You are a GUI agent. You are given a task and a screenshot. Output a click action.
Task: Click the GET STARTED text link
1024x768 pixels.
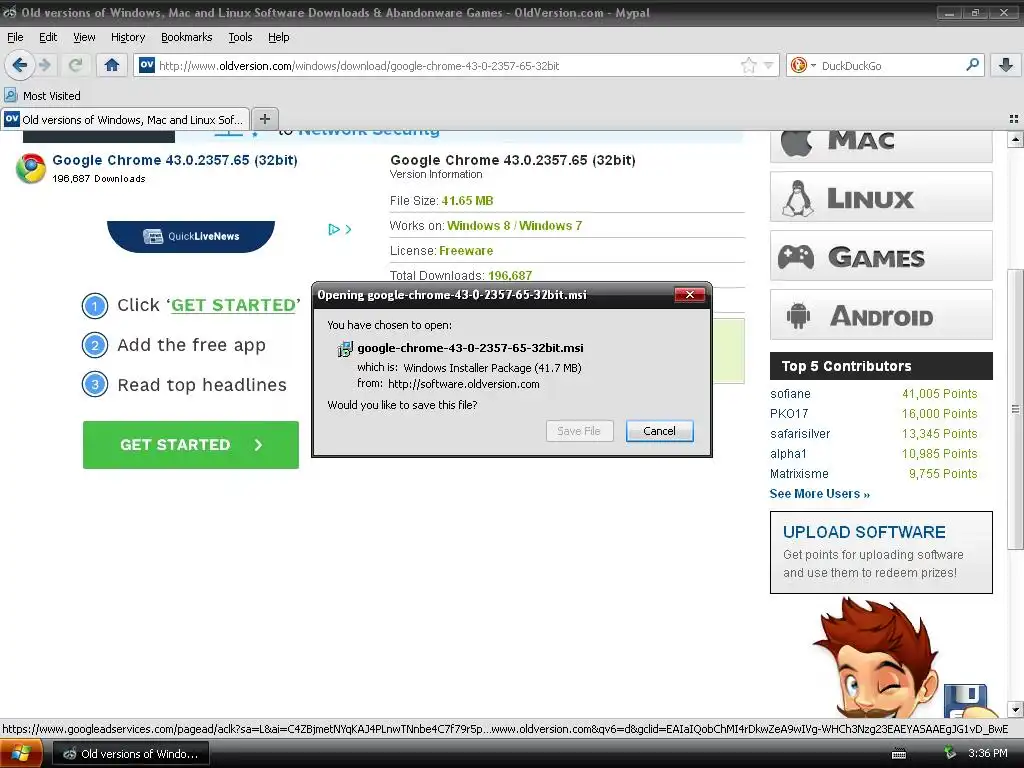(x=233, y=305)
